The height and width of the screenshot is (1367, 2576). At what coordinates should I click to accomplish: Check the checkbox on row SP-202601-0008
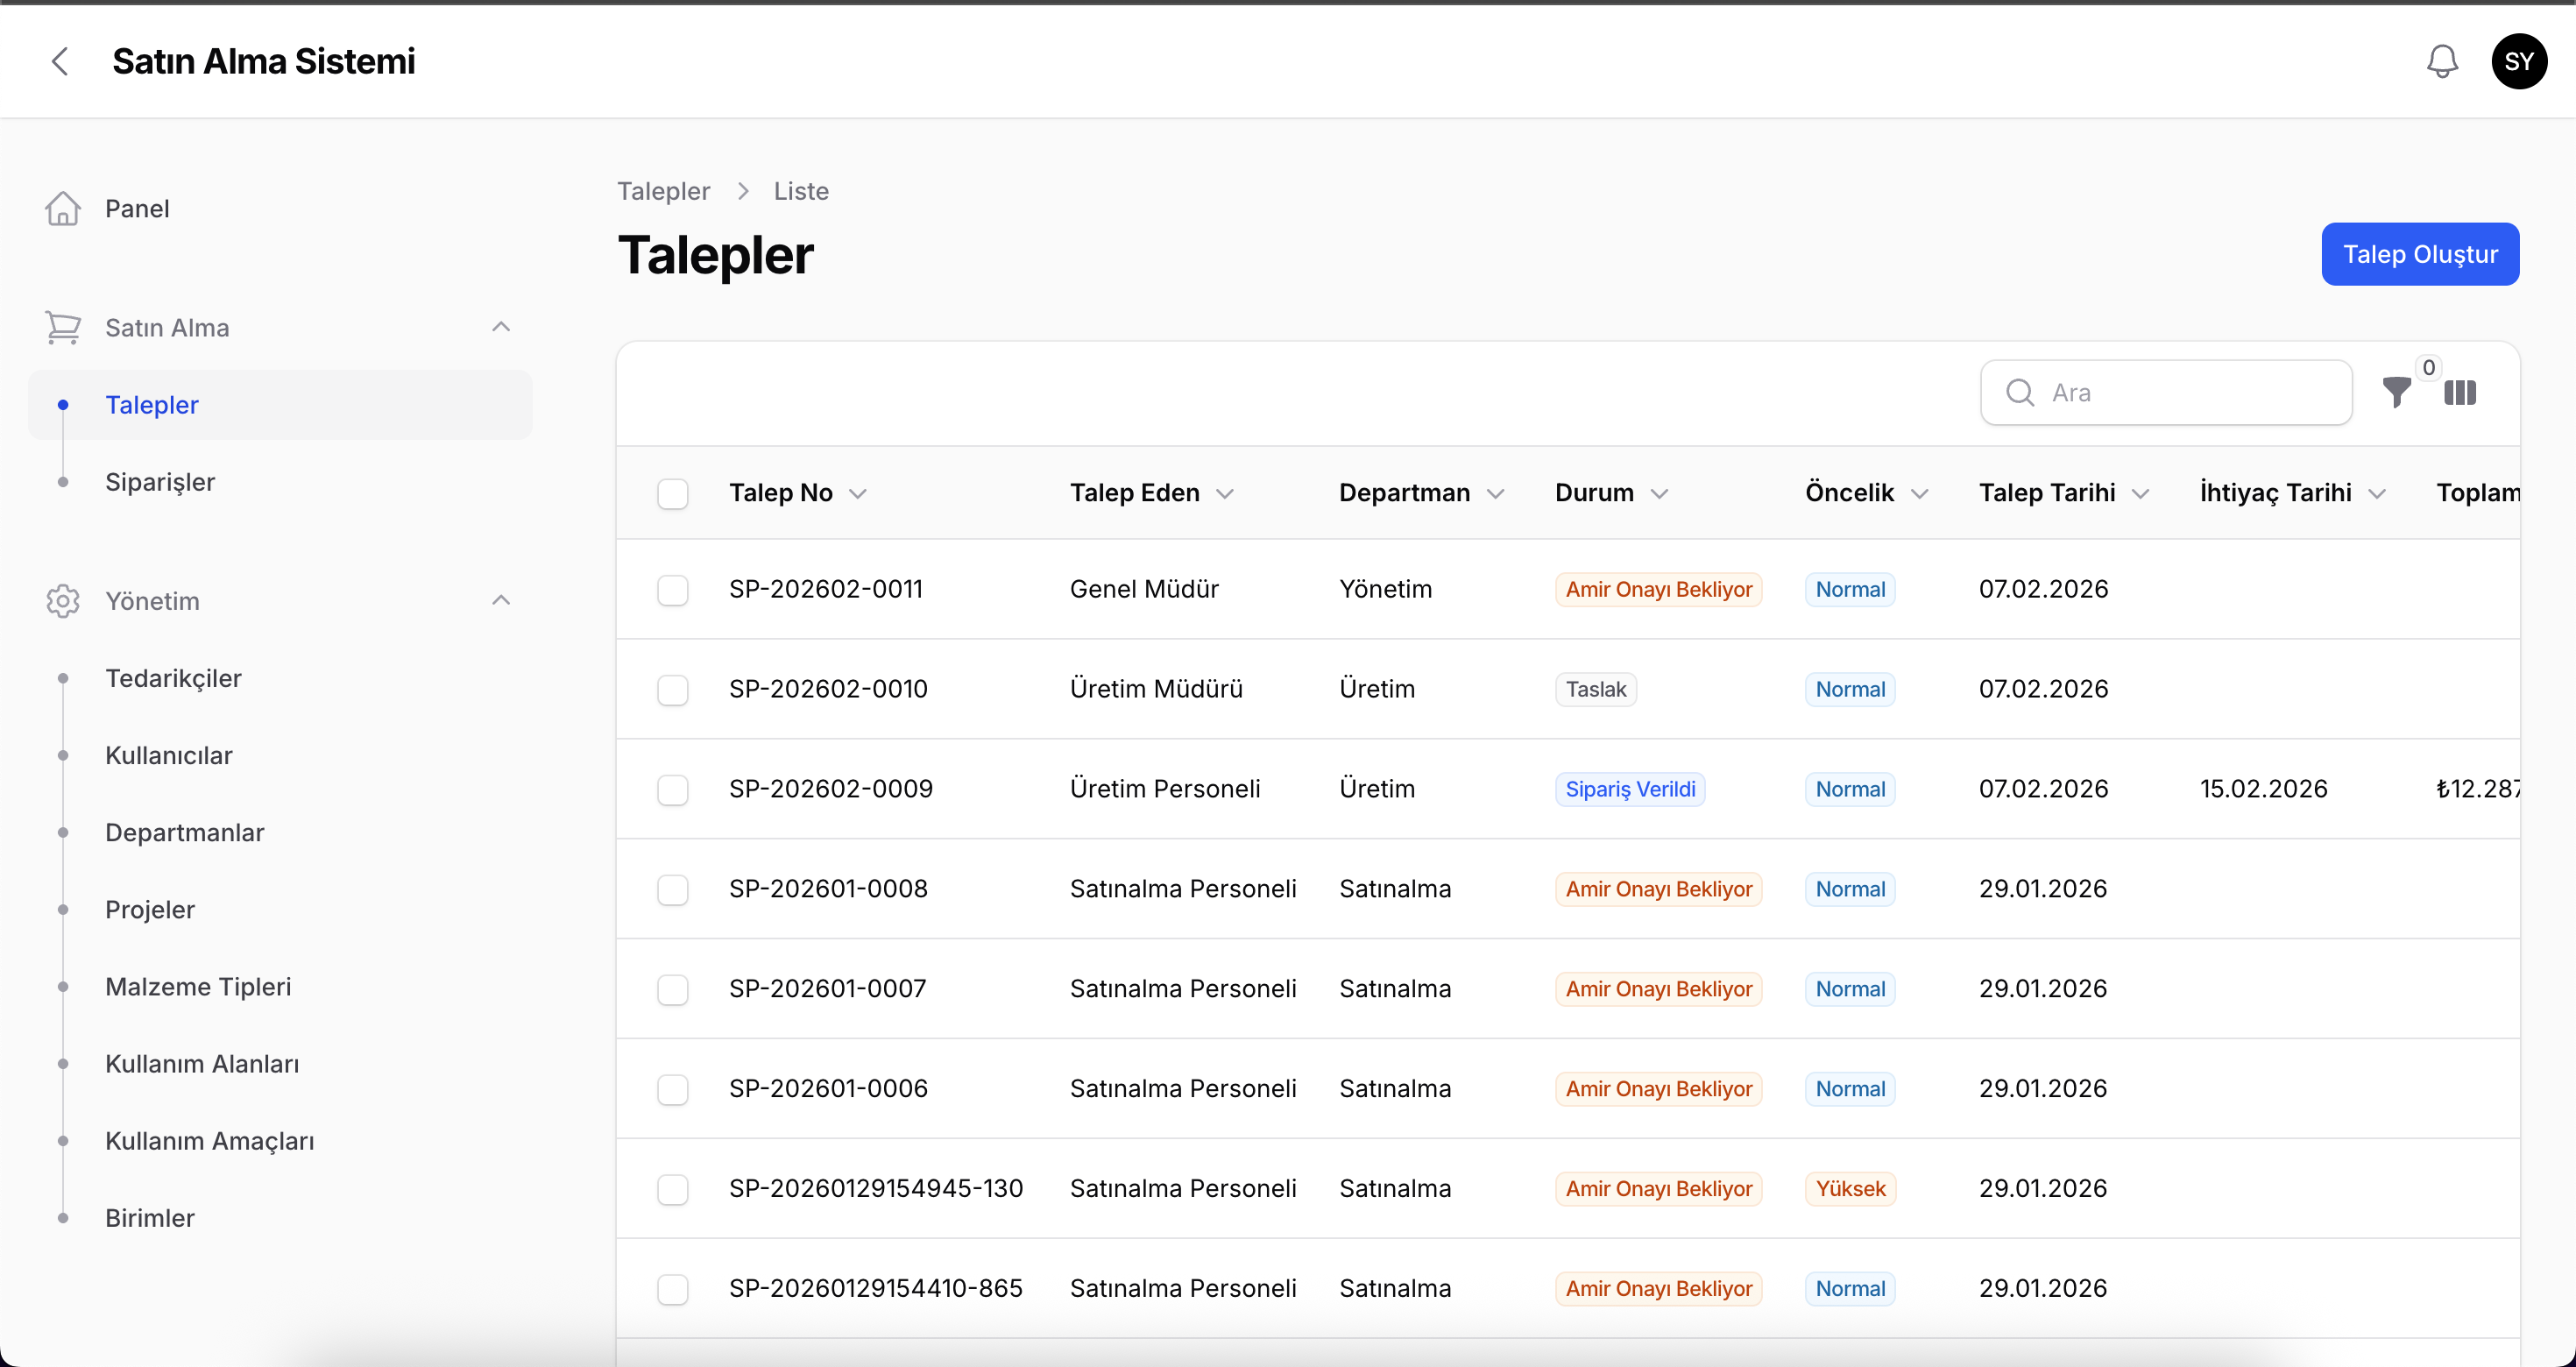point(673,889)
